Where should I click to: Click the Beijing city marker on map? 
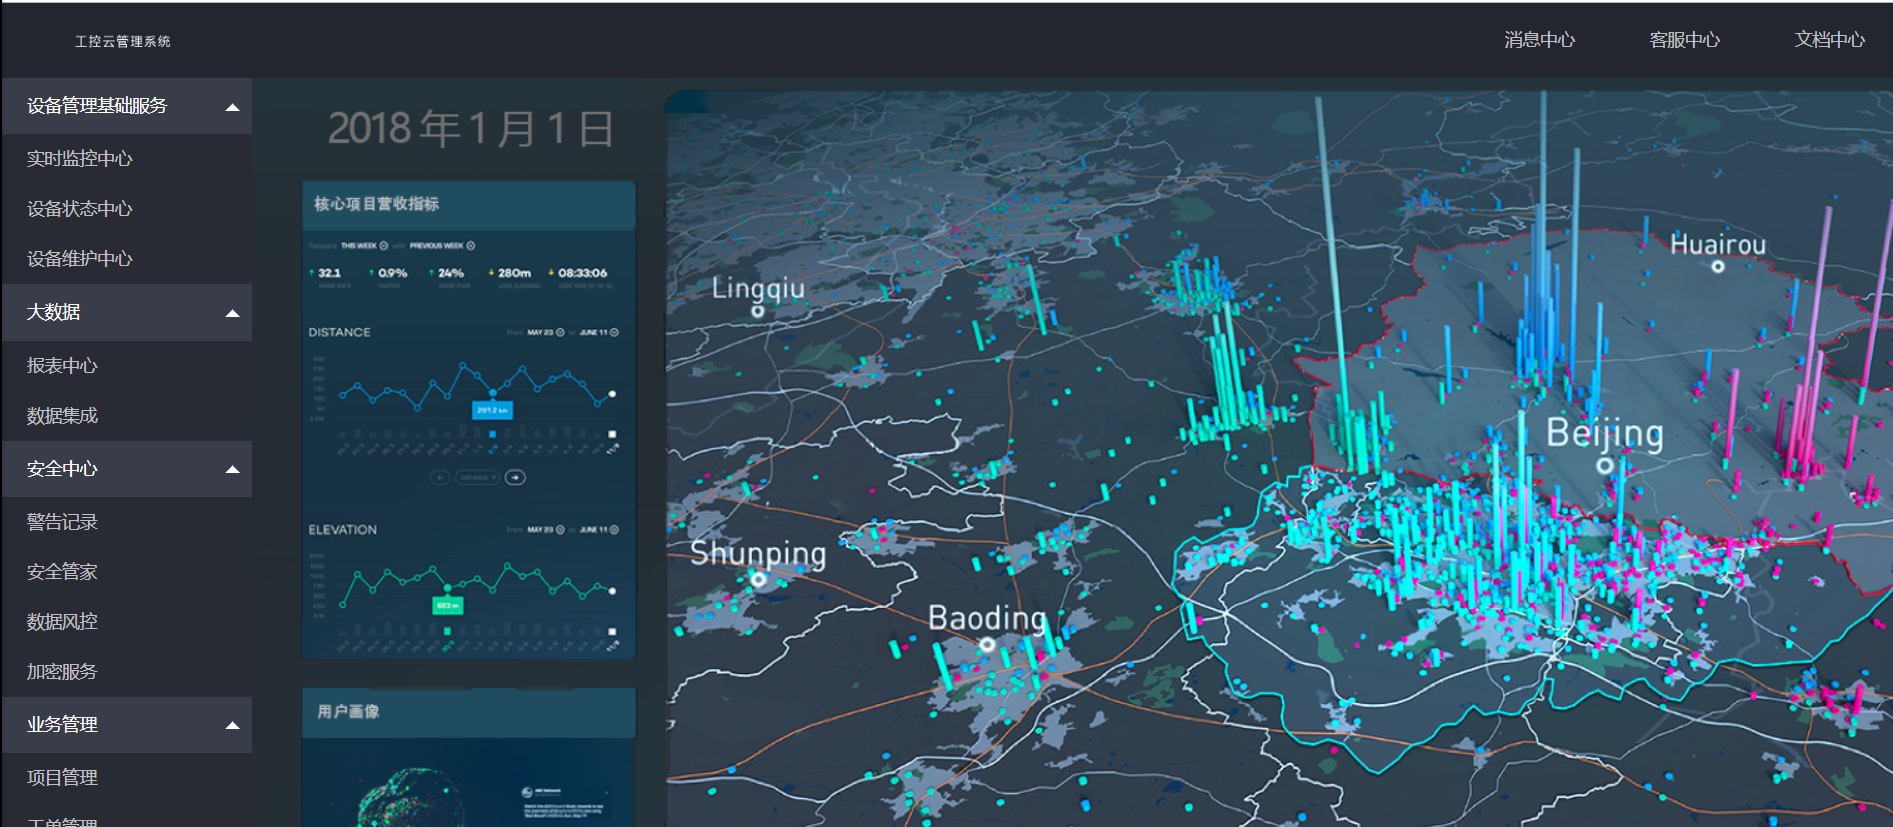pyautogui.click(x=1604, y=465)
